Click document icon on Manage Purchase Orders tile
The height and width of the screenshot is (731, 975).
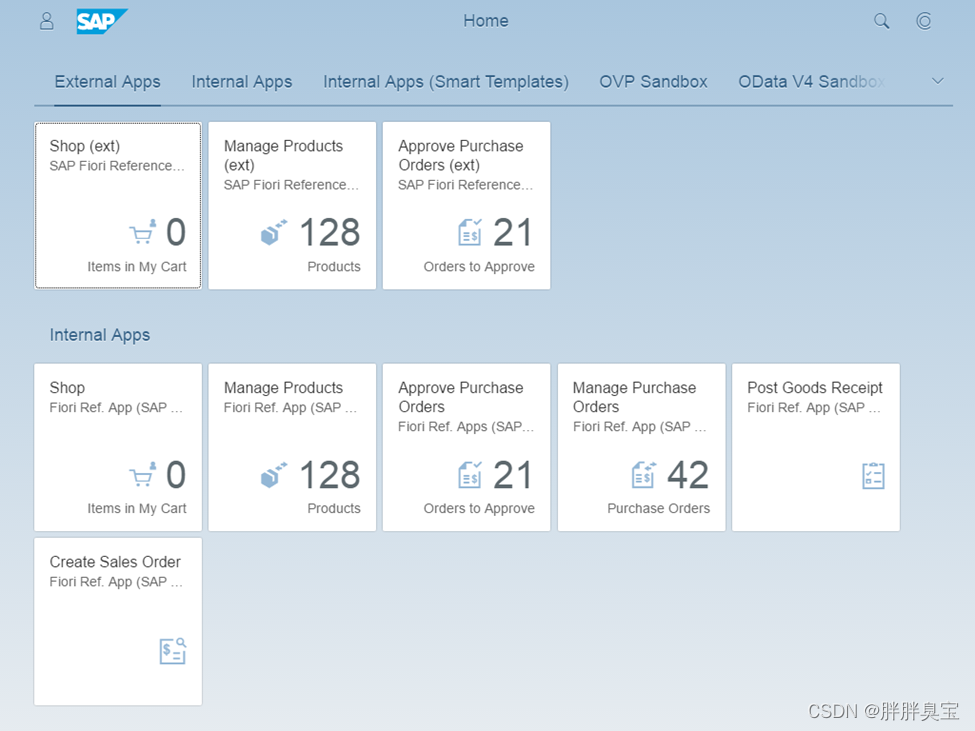coord(644,475)
